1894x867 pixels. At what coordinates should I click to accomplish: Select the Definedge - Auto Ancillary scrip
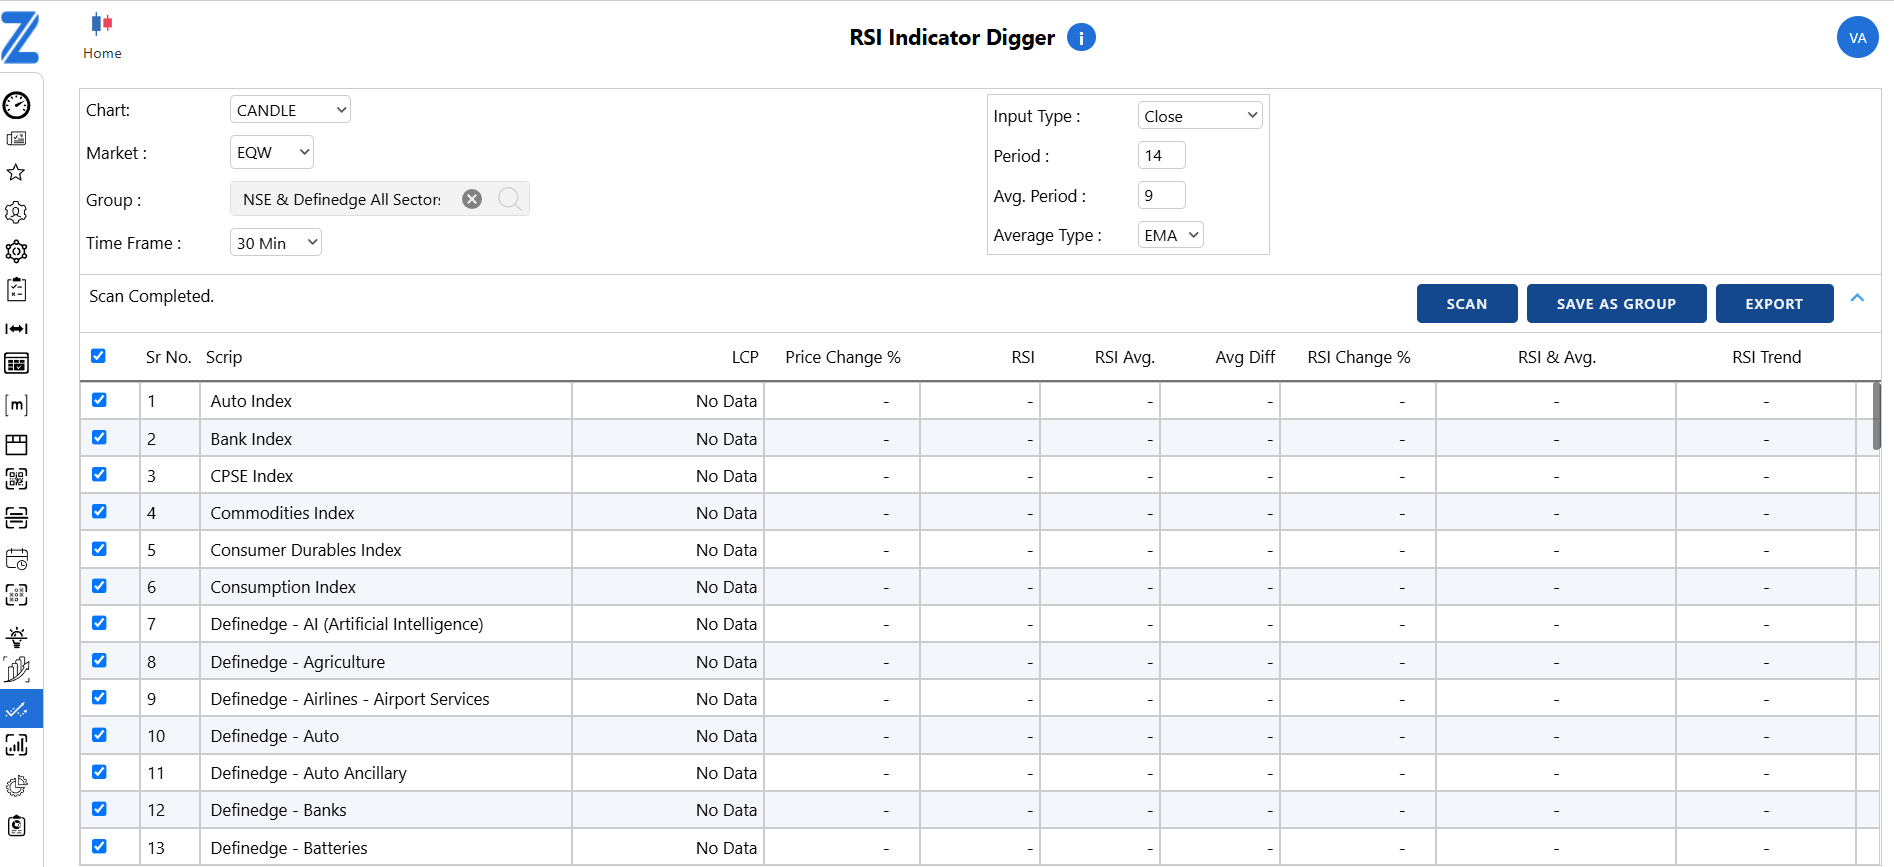pos(309,773)
